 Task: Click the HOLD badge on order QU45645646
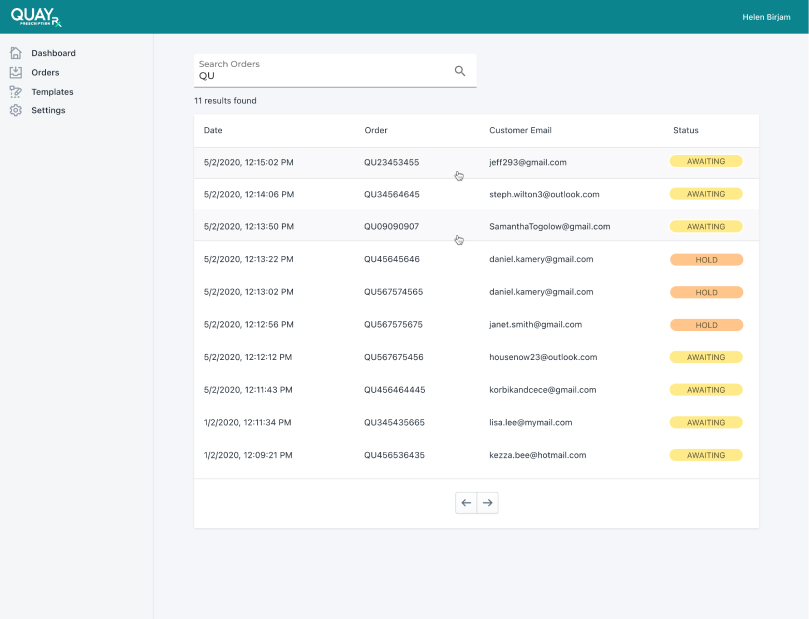[x=706, y=259]
